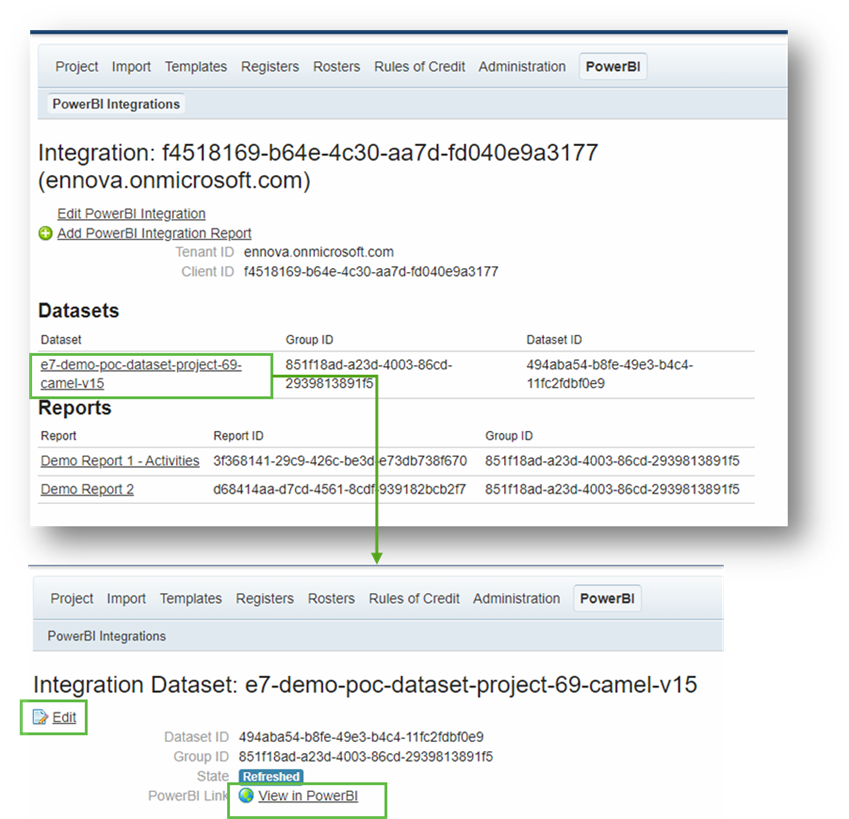The width and height of the screenshot is (849, 819).
Task: Click globe icon next to View in PowerBI
Action: tap(246, 795)
